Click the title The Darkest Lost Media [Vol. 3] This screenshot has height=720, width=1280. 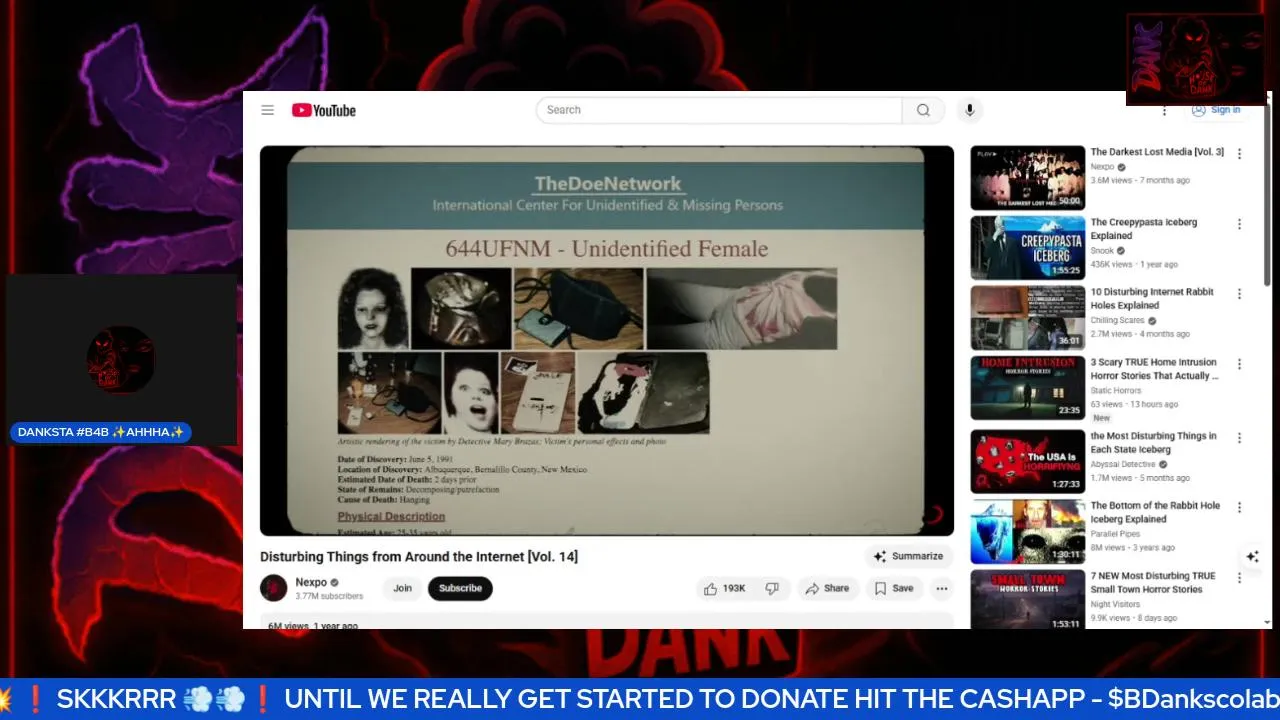(x=1157, y=152)
